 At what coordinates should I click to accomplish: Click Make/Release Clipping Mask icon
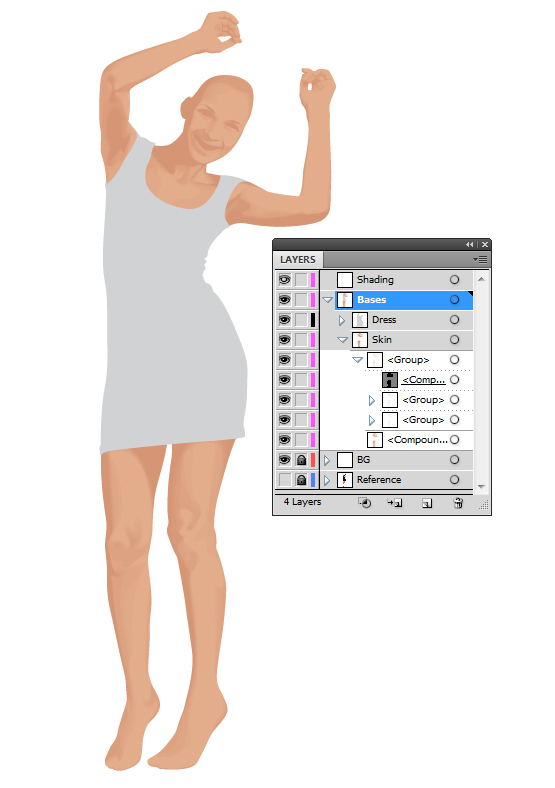pyautogui.click(x=364, y=502)
